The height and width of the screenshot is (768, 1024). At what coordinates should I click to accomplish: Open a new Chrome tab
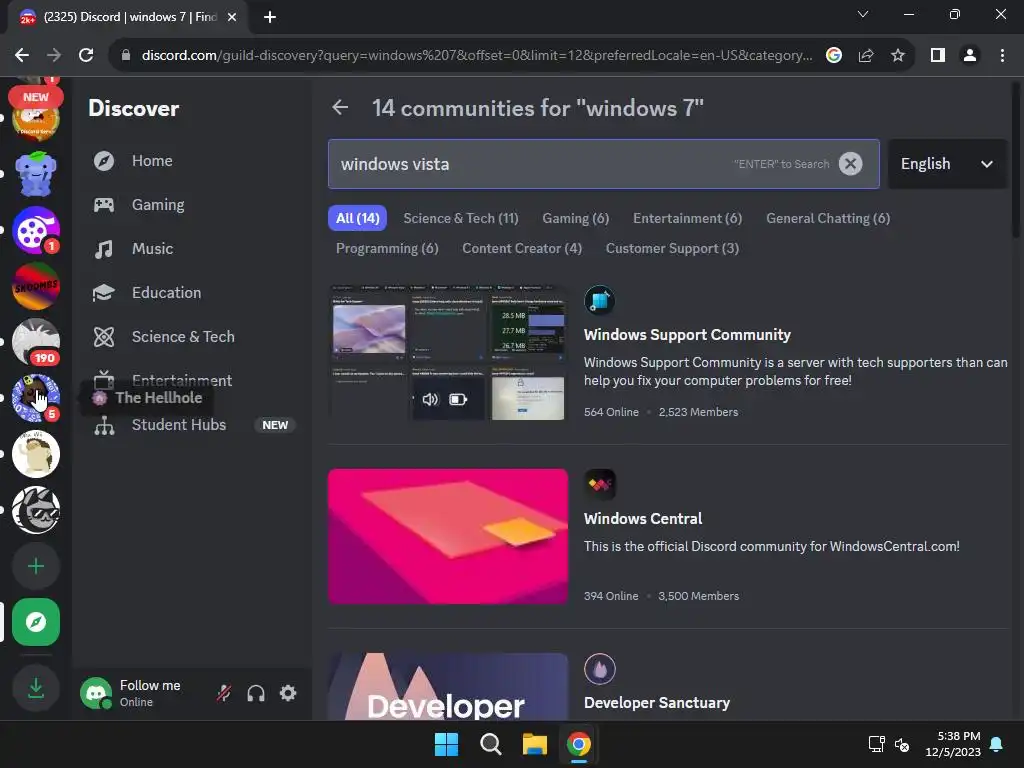[270, 17]
